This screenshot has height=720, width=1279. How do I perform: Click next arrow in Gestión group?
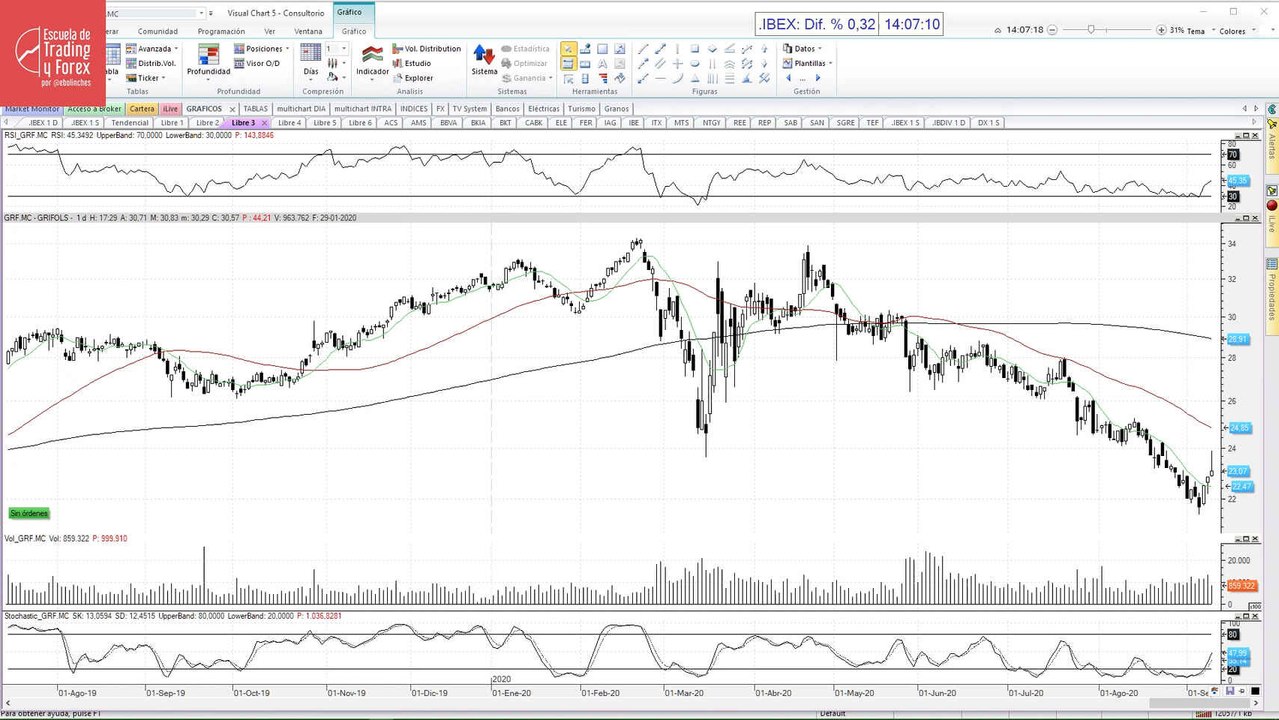pos(818,78)
